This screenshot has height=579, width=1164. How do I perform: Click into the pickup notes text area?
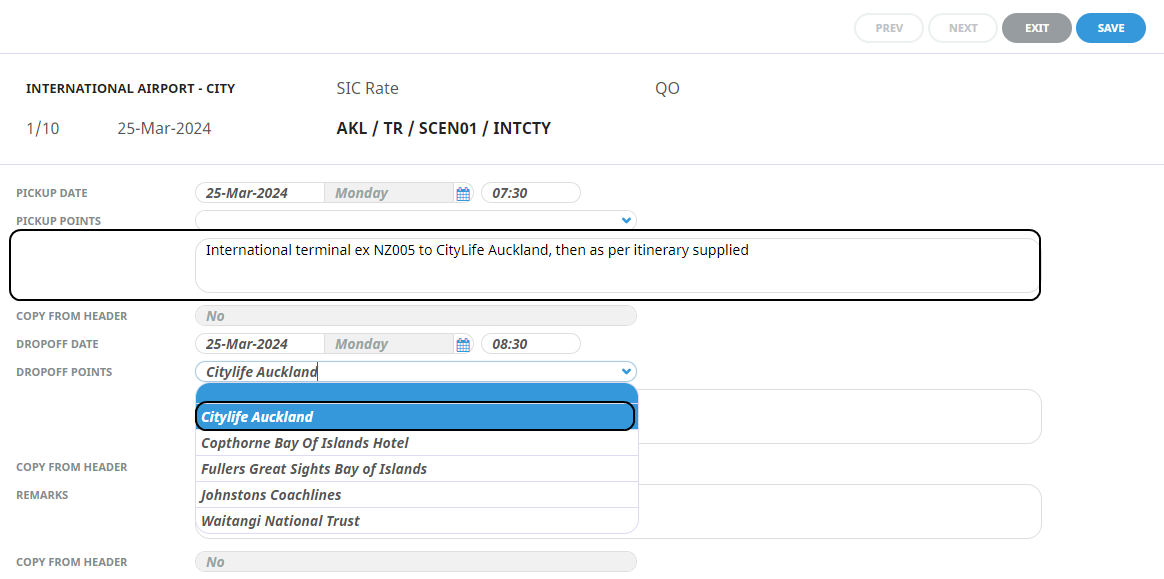(617, 266)
